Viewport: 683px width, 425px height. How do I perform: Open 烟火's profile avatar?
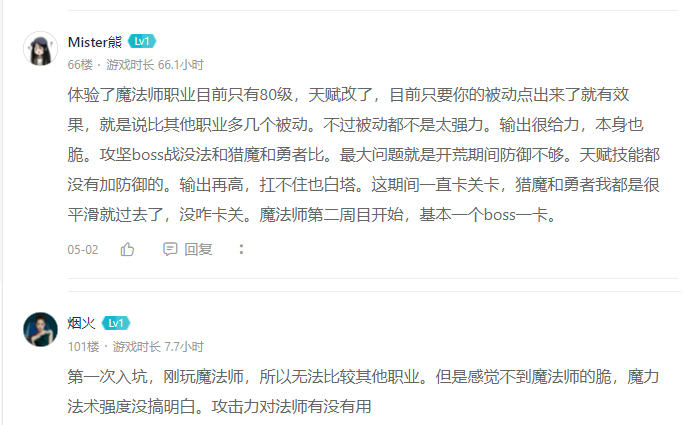tap(41, 330)
